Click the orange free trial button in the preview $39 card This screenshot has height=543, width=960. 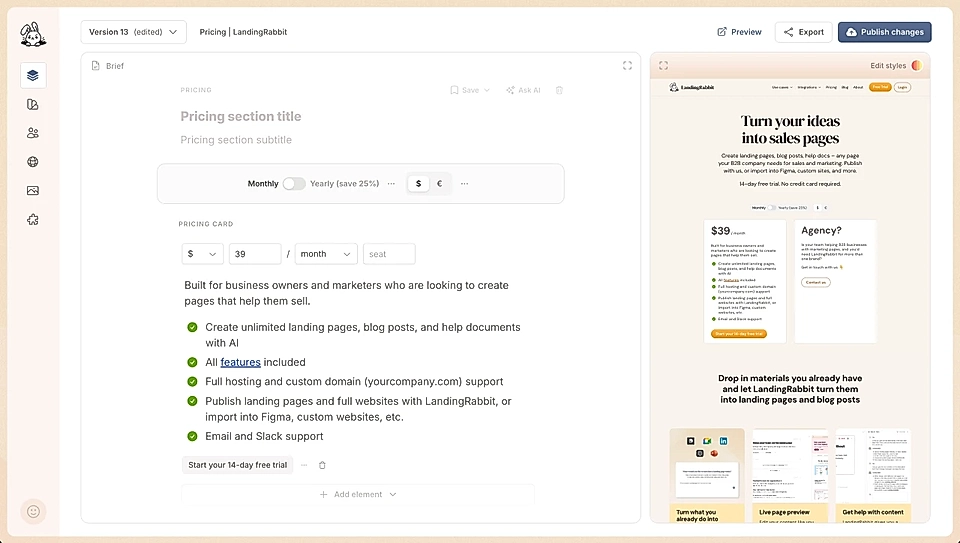(x=739, y=334)
